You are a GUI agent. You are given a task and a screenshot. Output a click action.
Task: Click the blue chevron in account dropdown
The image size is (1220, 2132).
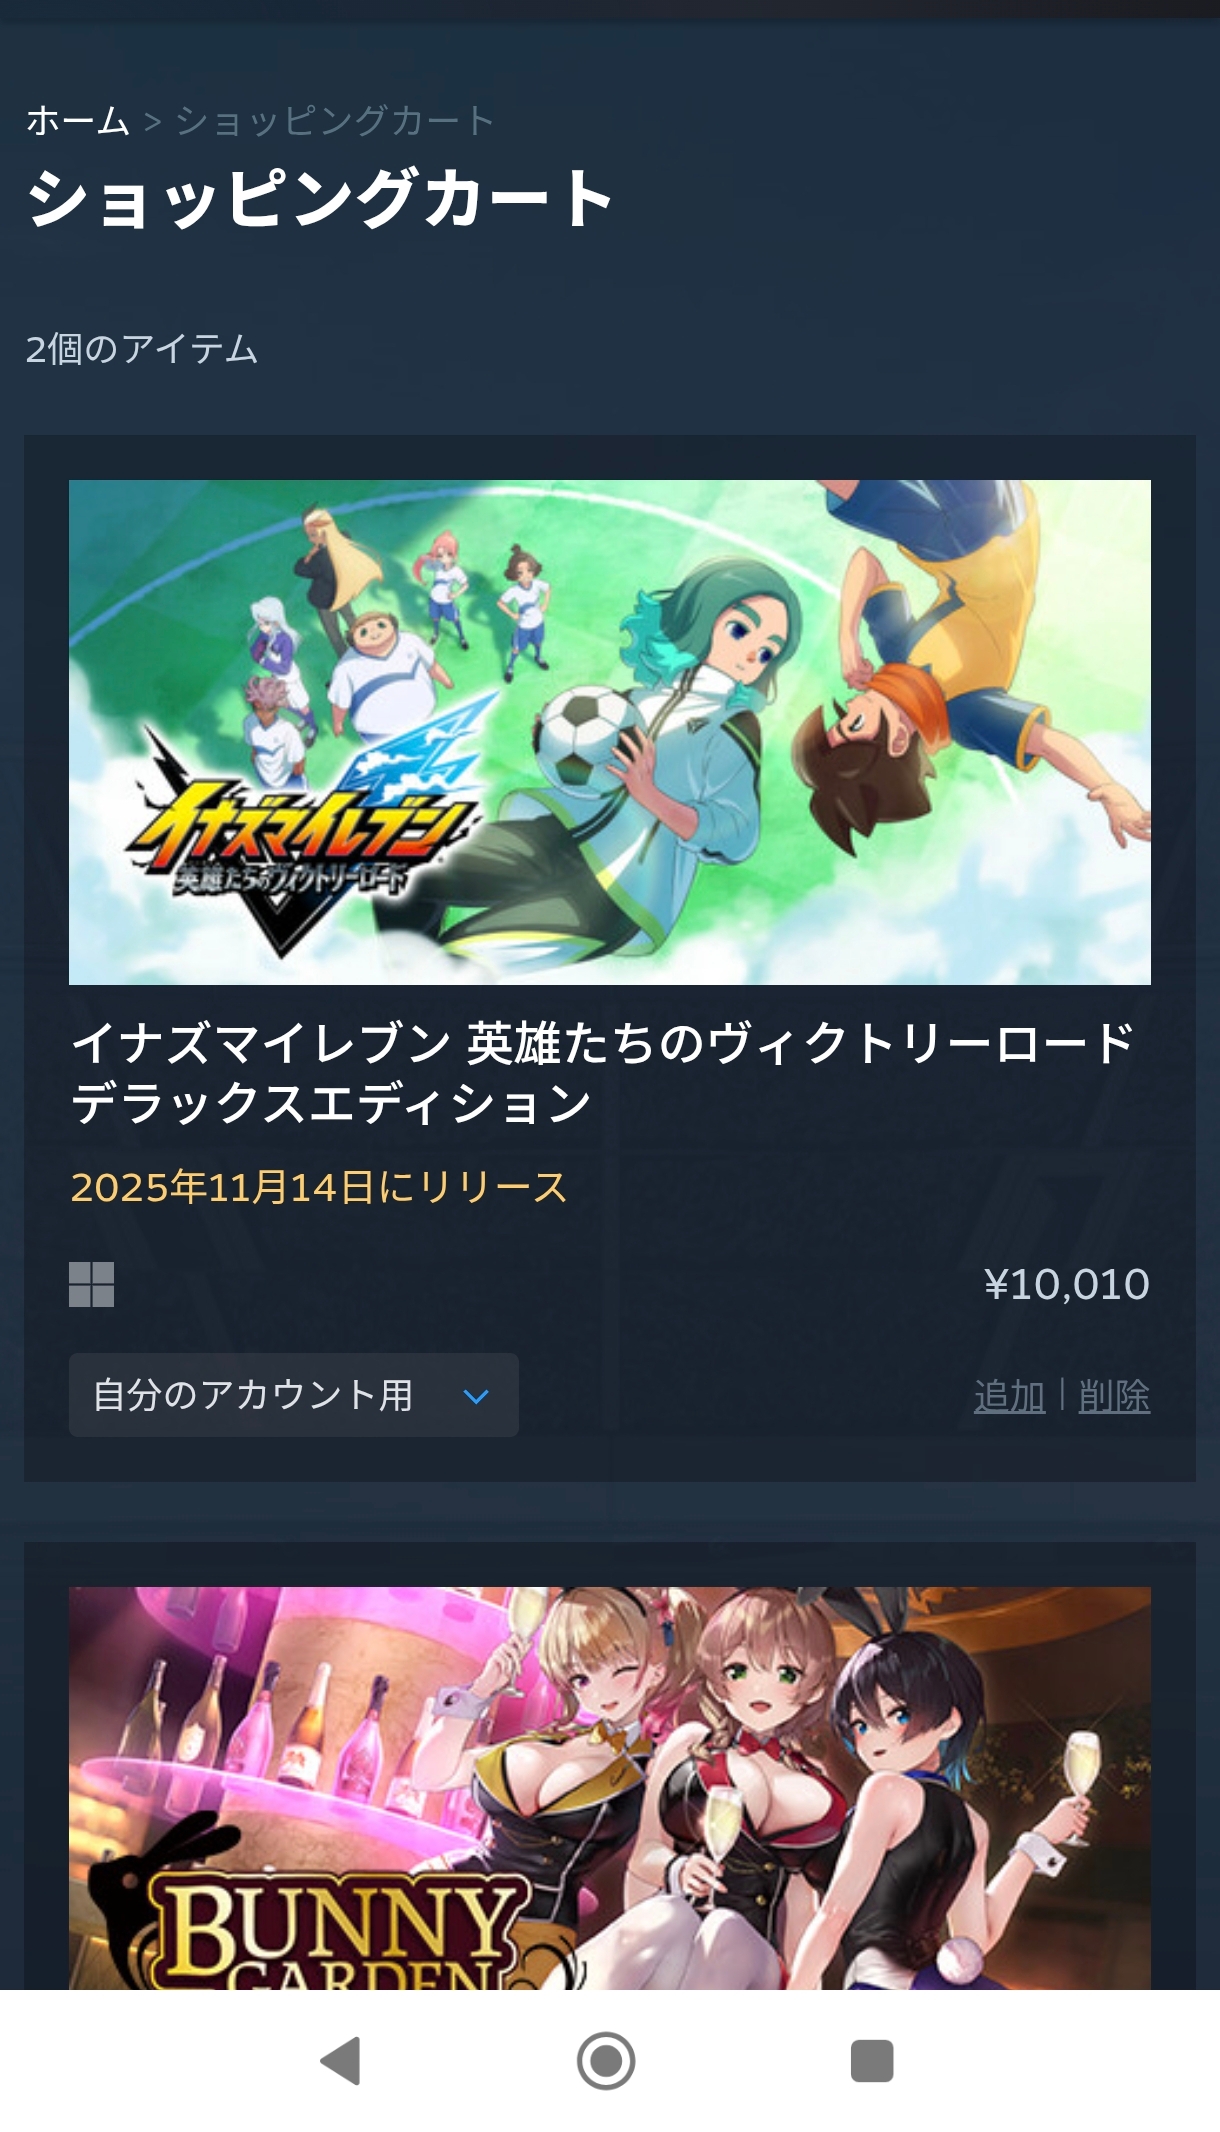(x=476, y=1396)
